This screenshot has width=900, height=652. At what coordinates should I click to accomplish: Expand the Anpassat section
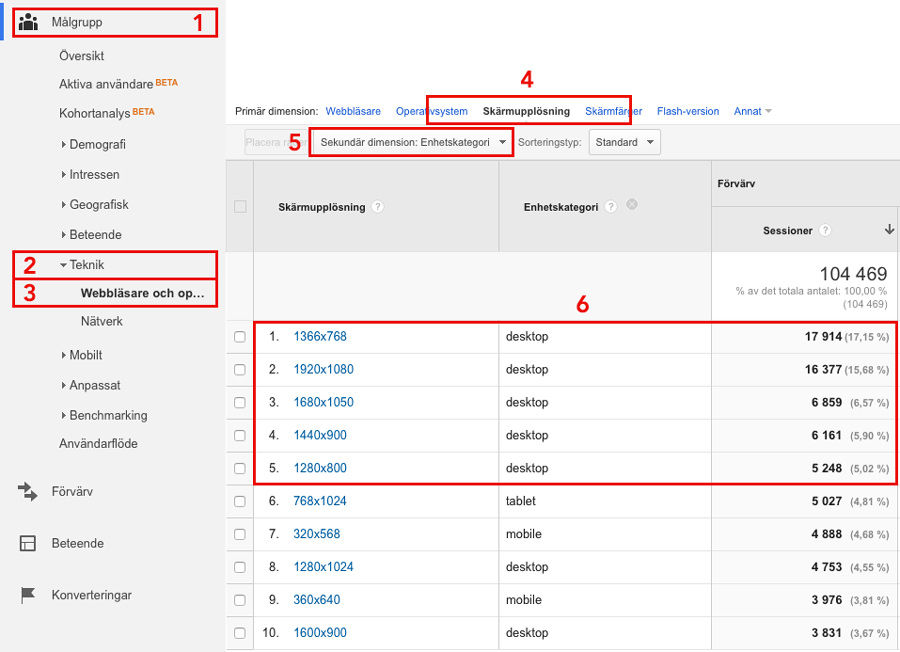[x=91, y=385]
